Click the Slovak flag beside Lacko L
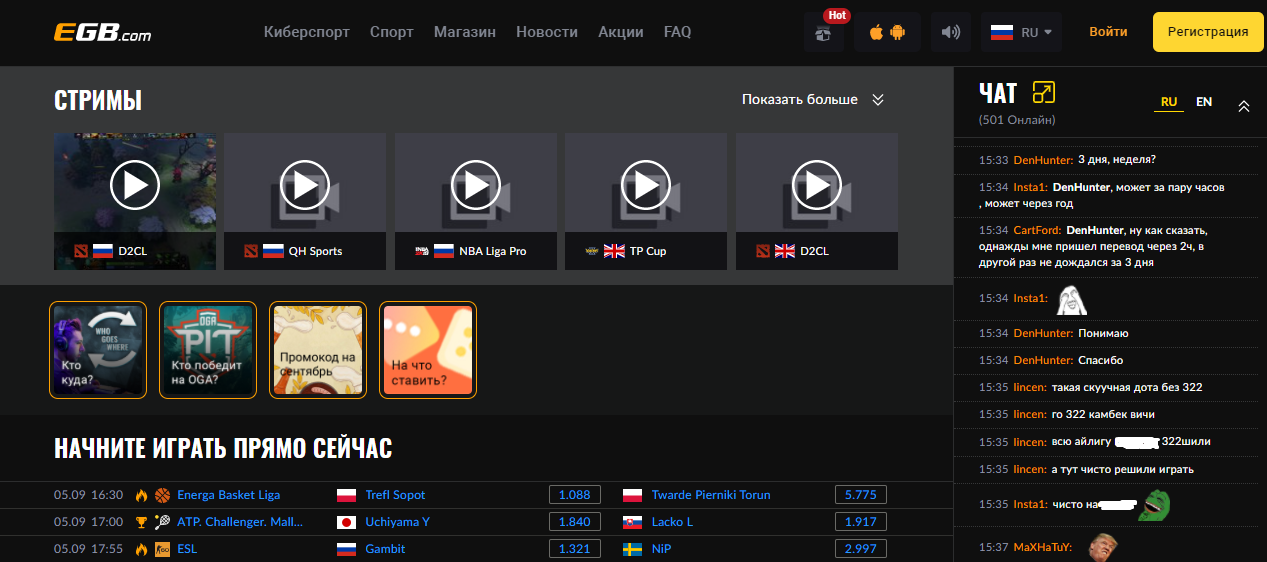 [x=633, y=522]
